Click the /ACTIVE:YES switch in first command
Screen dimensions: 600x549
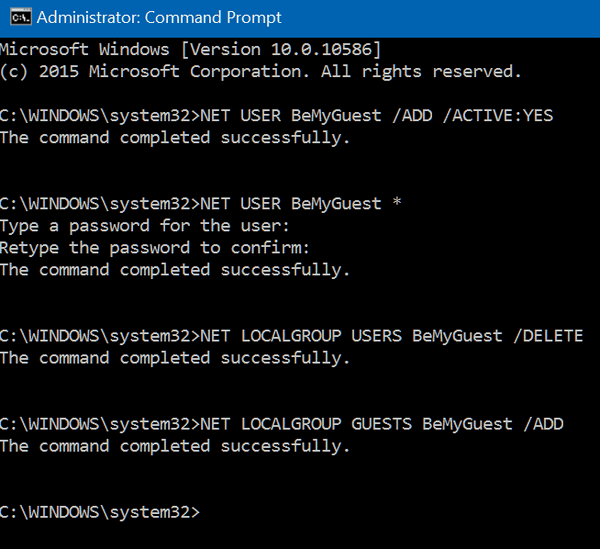pos(498,116)
